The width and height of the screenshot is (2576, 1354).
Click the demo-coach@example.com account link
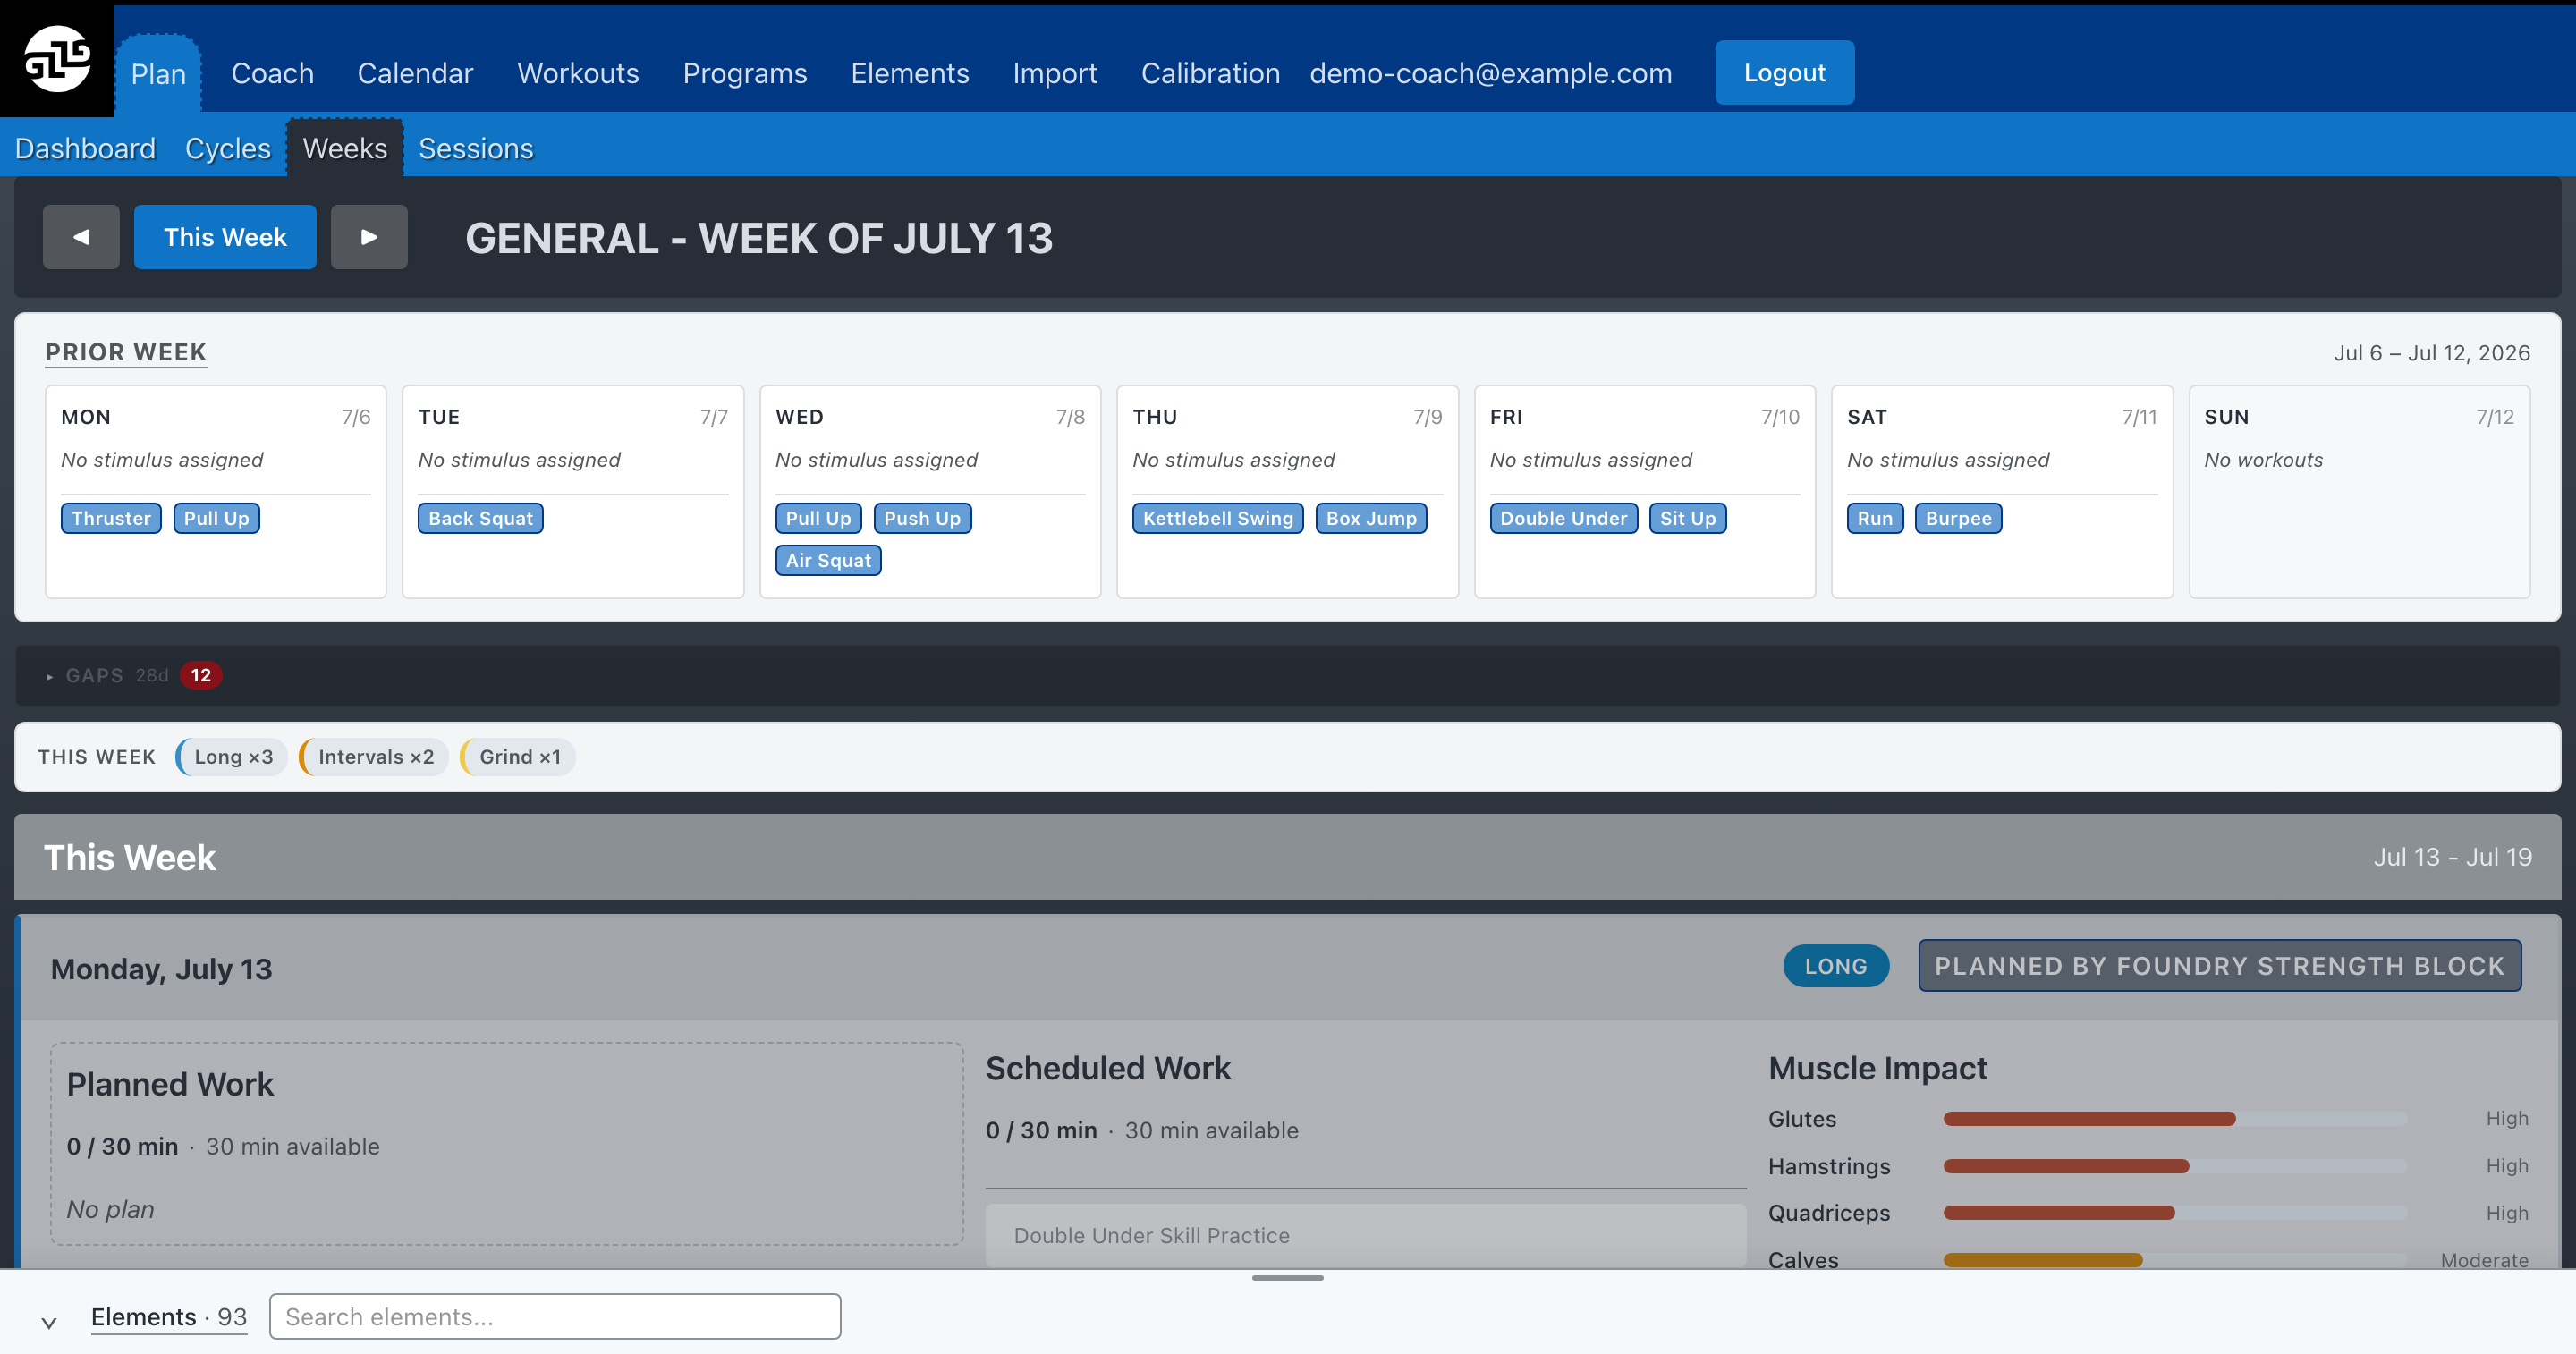[1490, 73]
